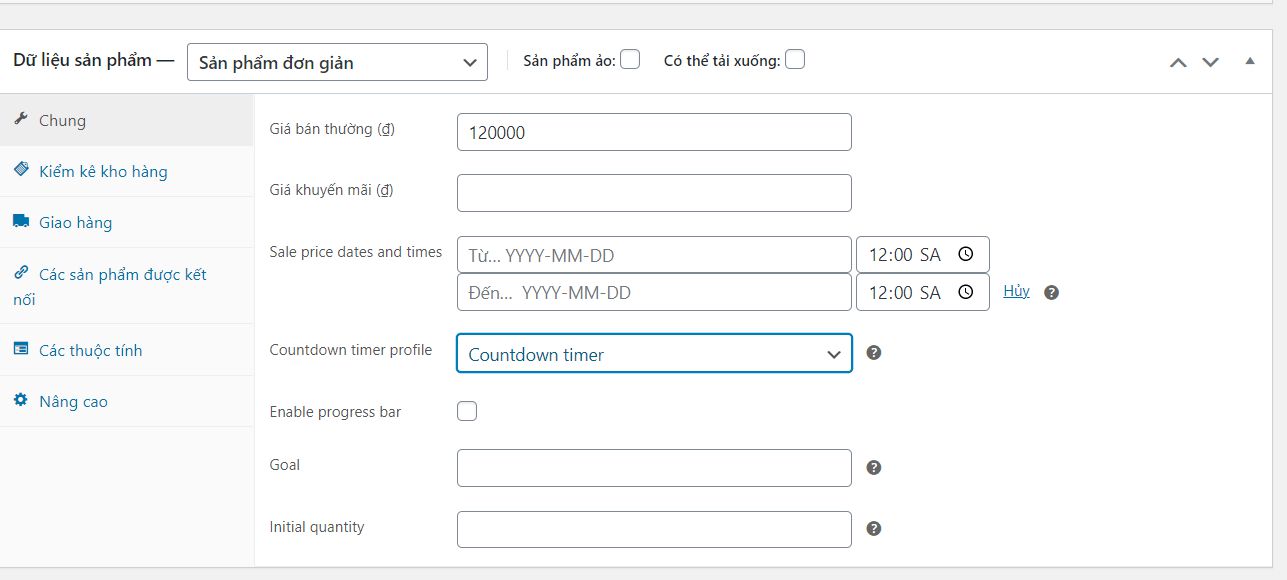Collapse the Dữ liệu sản phẩm panel
Viewport: 1287px width, 580px height.
click(1249, 61)
